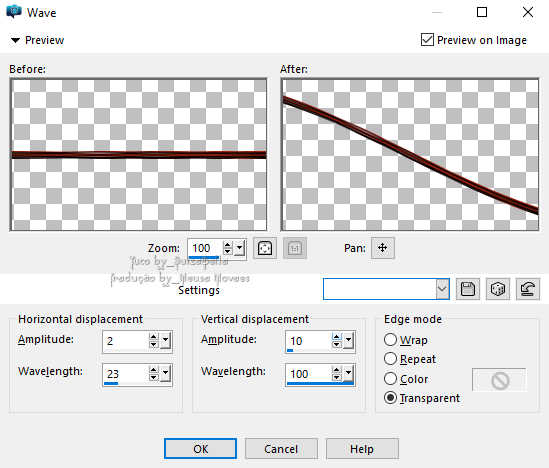
Task: Click the zoom to 100% icon
Action: click(295, 248)
